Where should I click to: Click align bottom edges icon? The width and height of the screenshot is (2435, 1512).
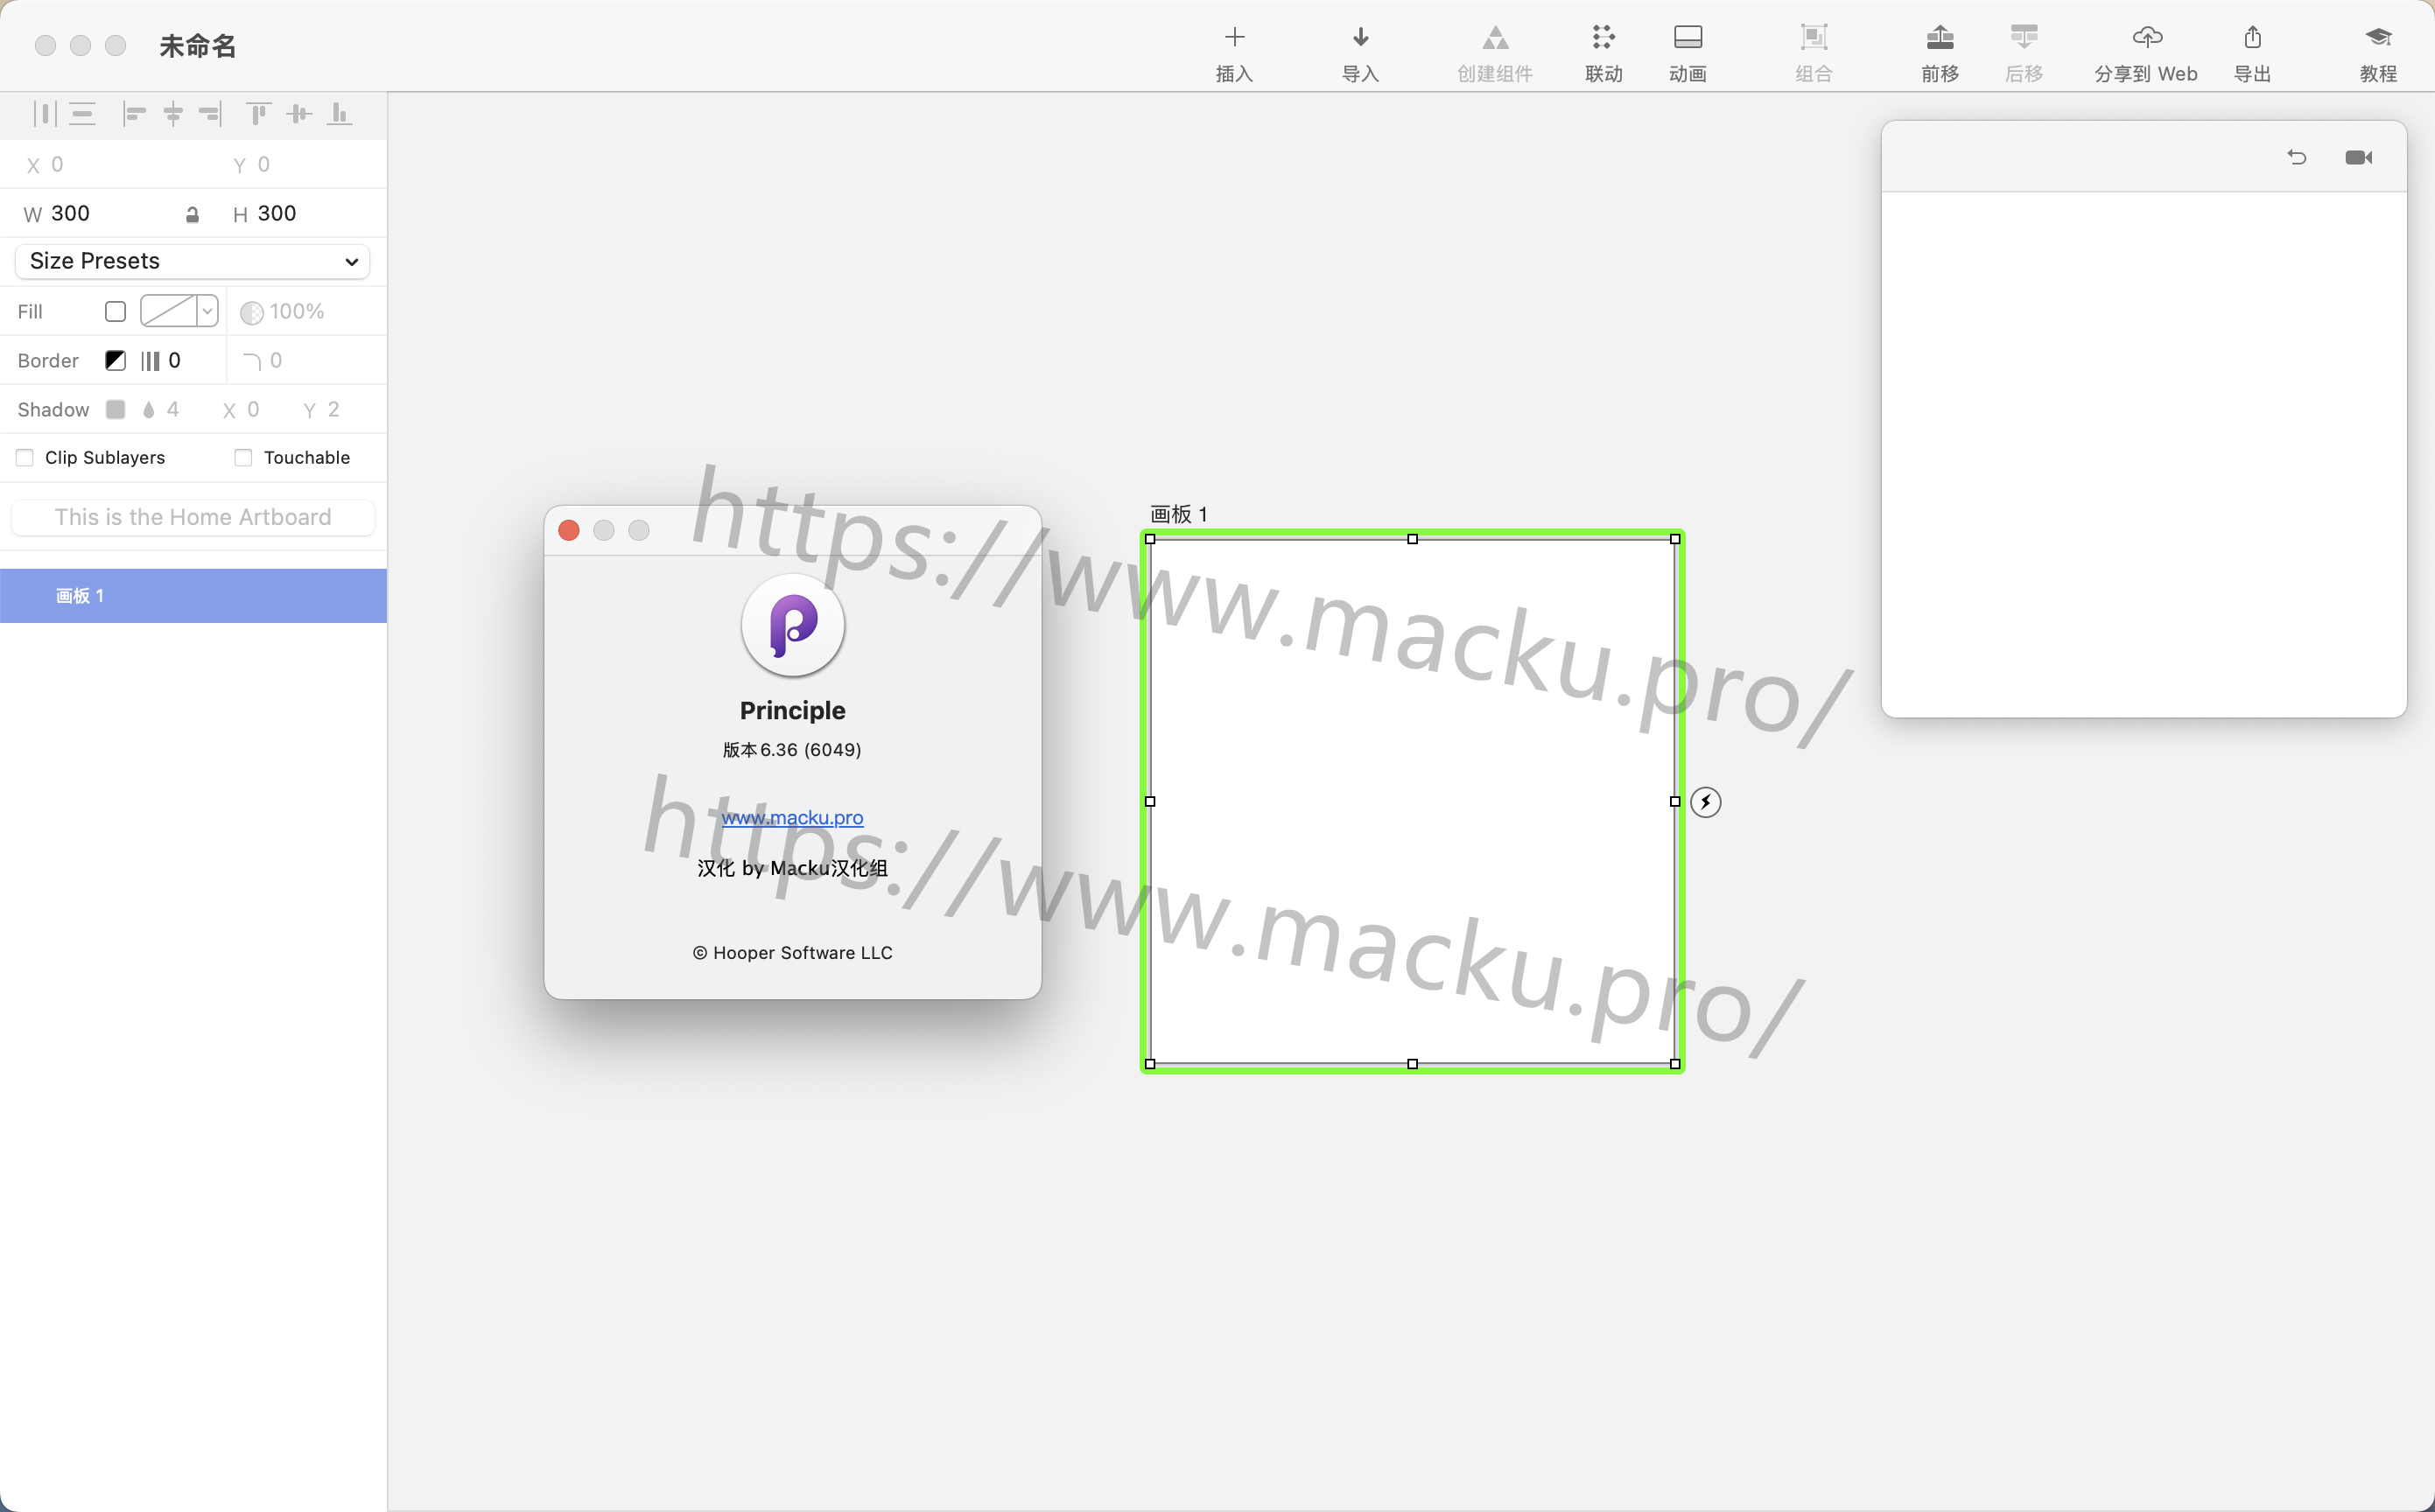340,114
